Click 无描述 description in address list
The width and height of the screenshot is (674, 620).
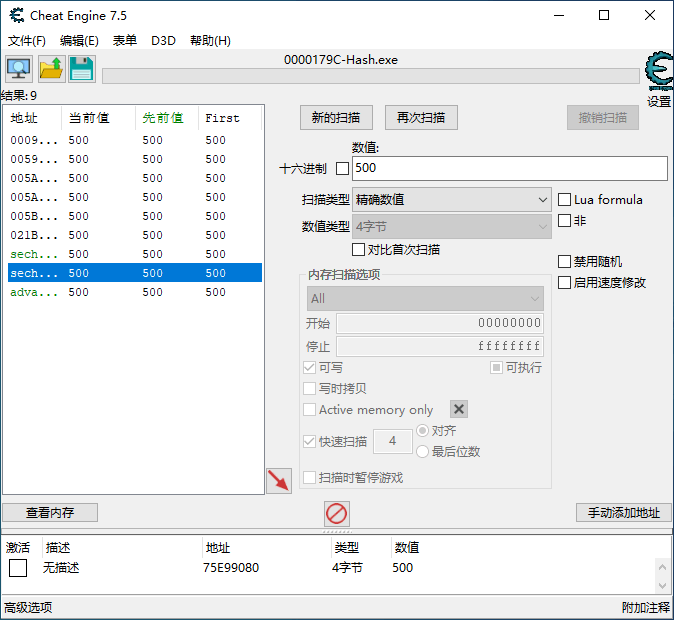click(61, 568)
